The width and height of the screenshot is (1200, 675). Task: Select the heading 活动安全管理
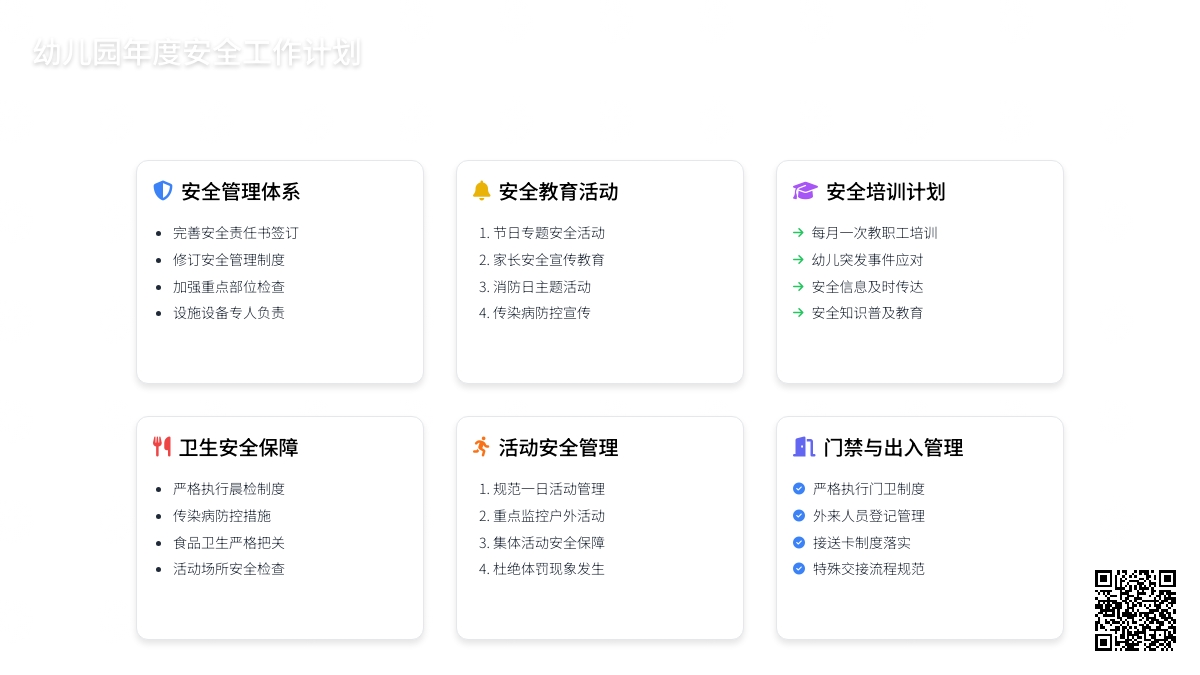click(x=559, y=447)
